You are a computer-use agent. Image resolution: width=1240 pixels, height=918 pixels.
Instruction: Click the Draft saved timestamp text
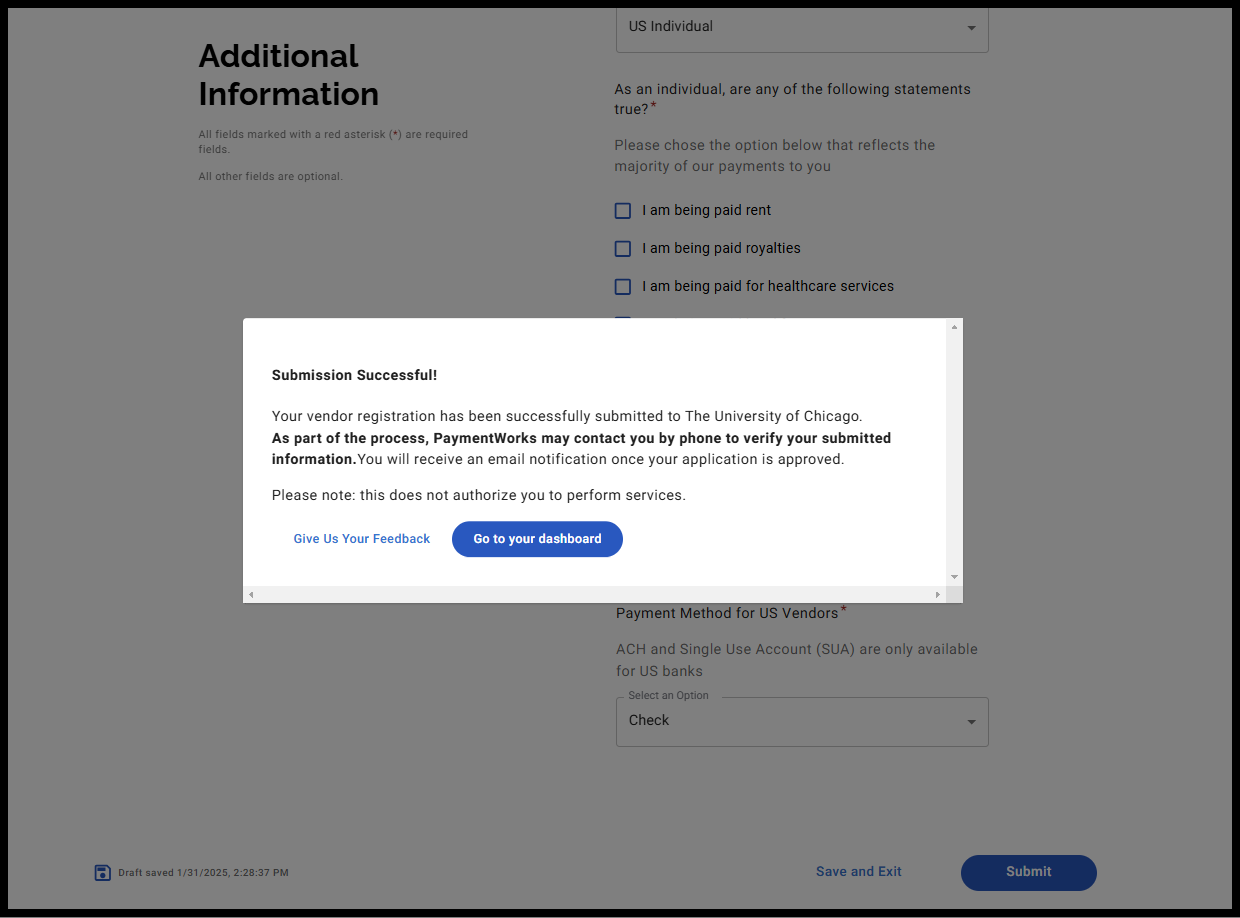pos(203,873)
